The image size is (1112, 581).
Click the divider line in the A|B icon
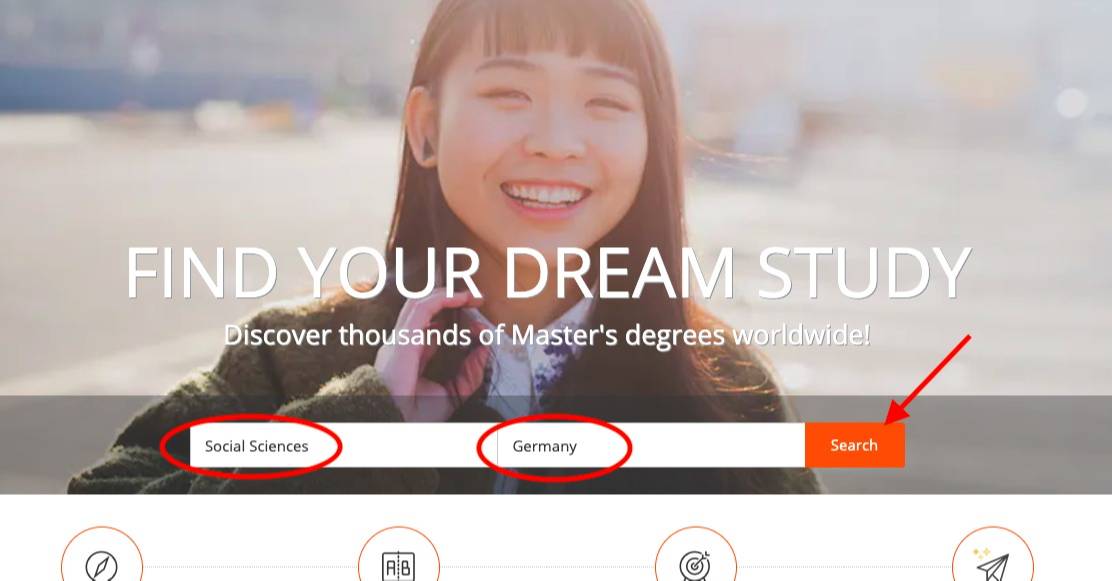398,563
